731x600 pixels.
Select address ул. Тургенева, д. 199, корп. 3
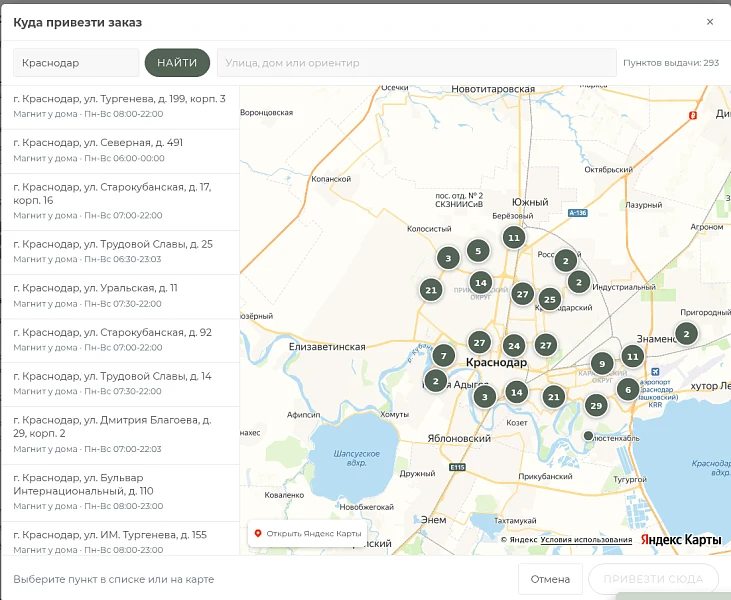[x=120, y=106]
